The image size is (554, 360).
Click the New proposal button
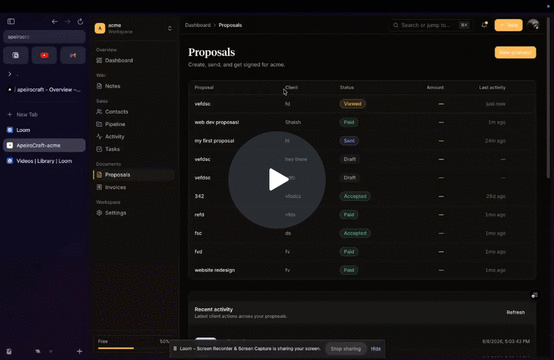(515, 52)
